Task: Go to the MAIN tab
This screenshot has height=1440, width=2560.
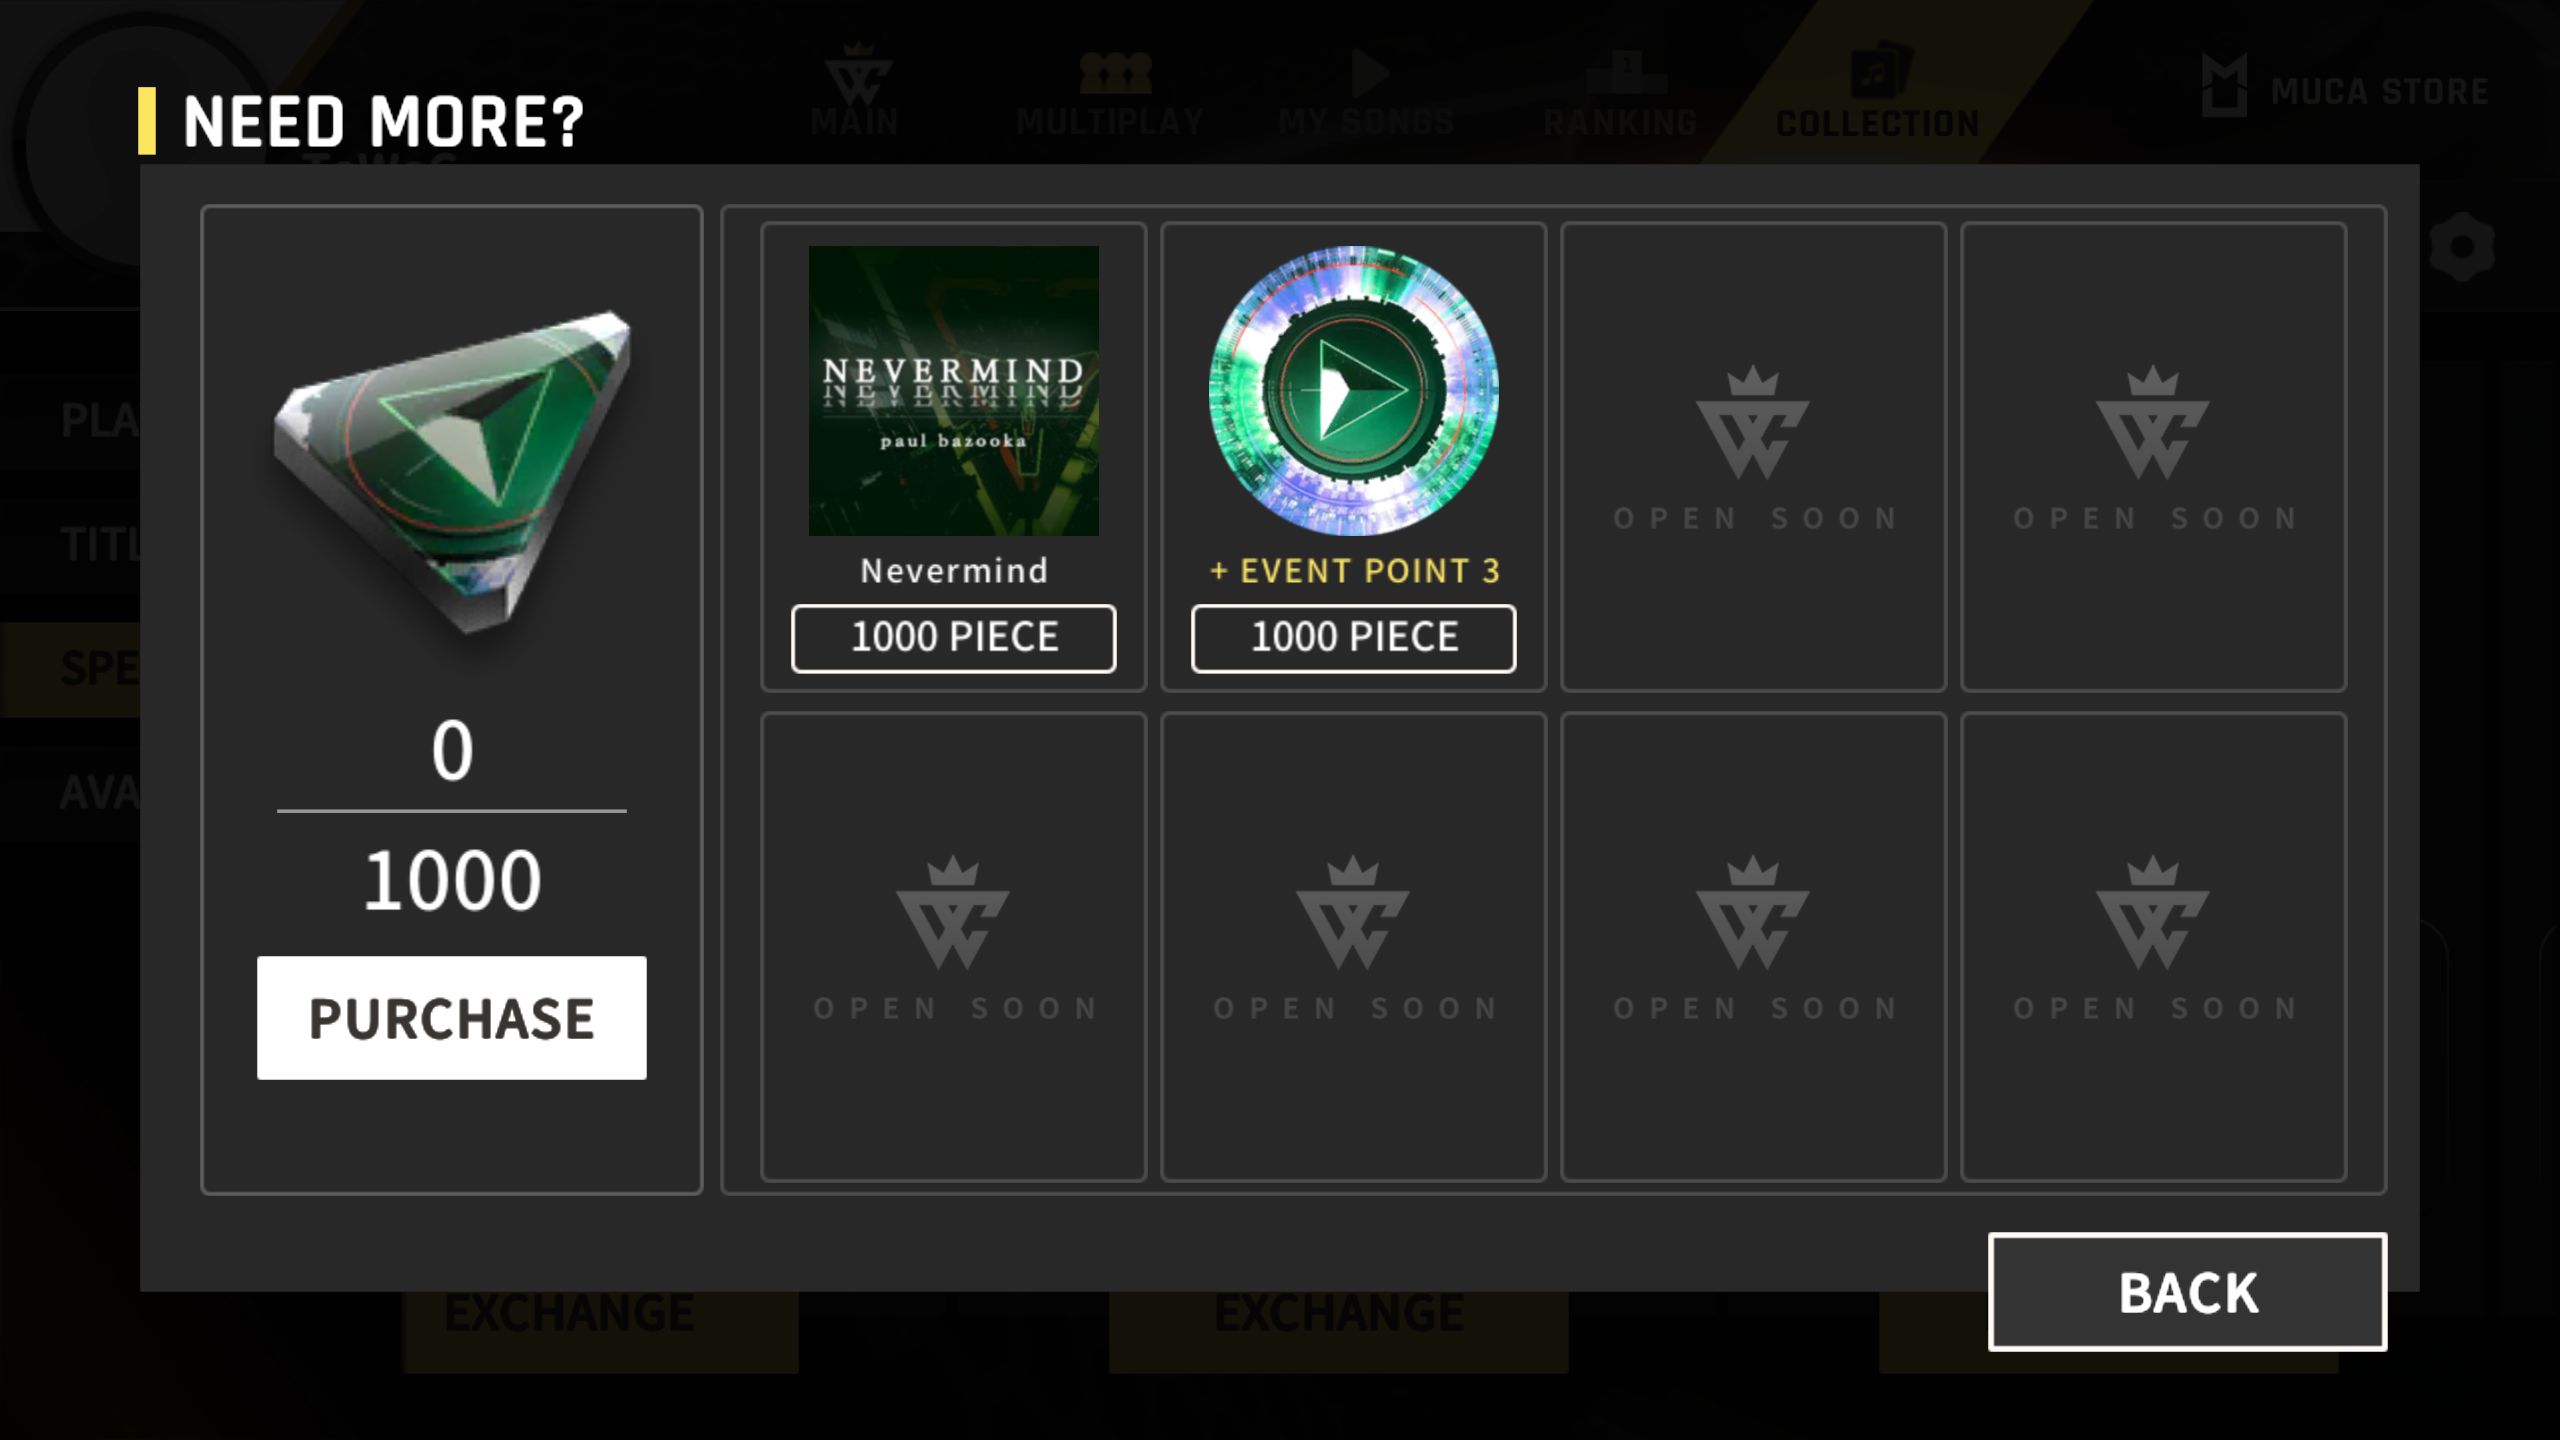Action: 855,90
